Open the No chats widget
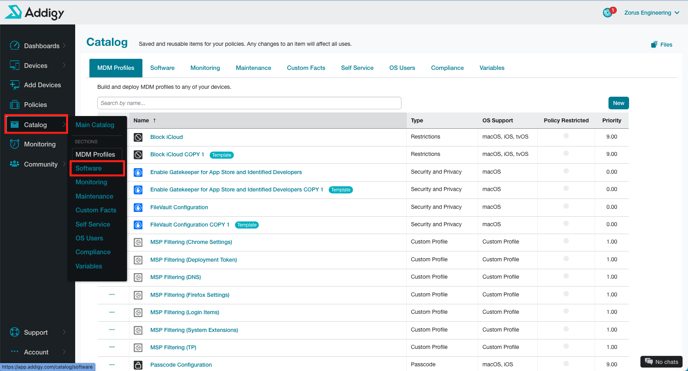Screen dimensions: 688x371 tap(661, 362)
